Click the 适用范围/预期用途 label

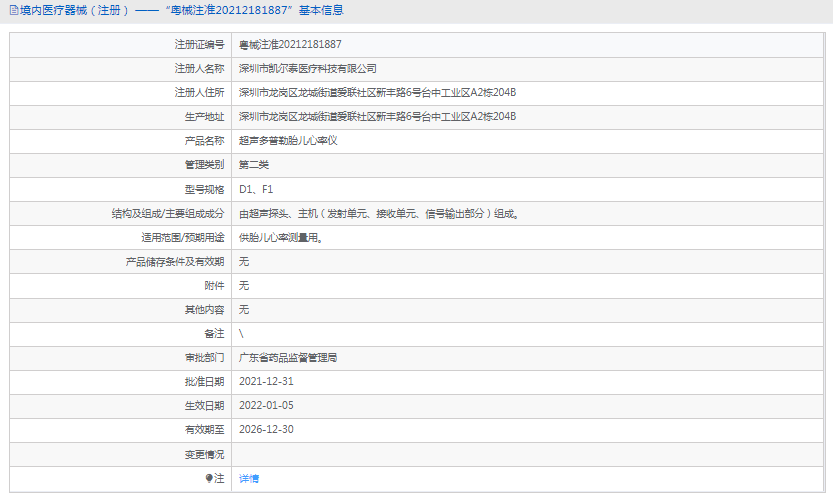pos(183,238)
